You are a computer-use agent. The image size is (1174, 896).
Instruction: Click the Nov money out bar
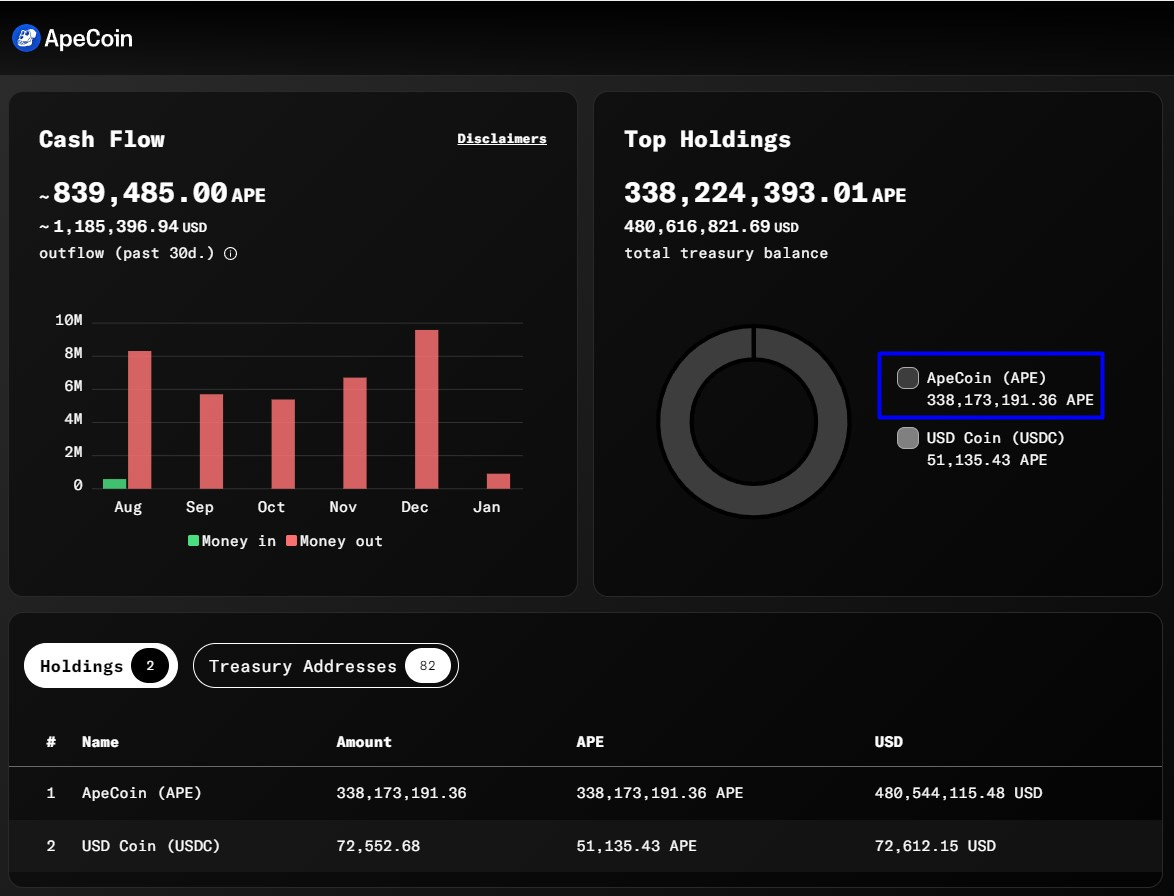(x=355, y=433)
